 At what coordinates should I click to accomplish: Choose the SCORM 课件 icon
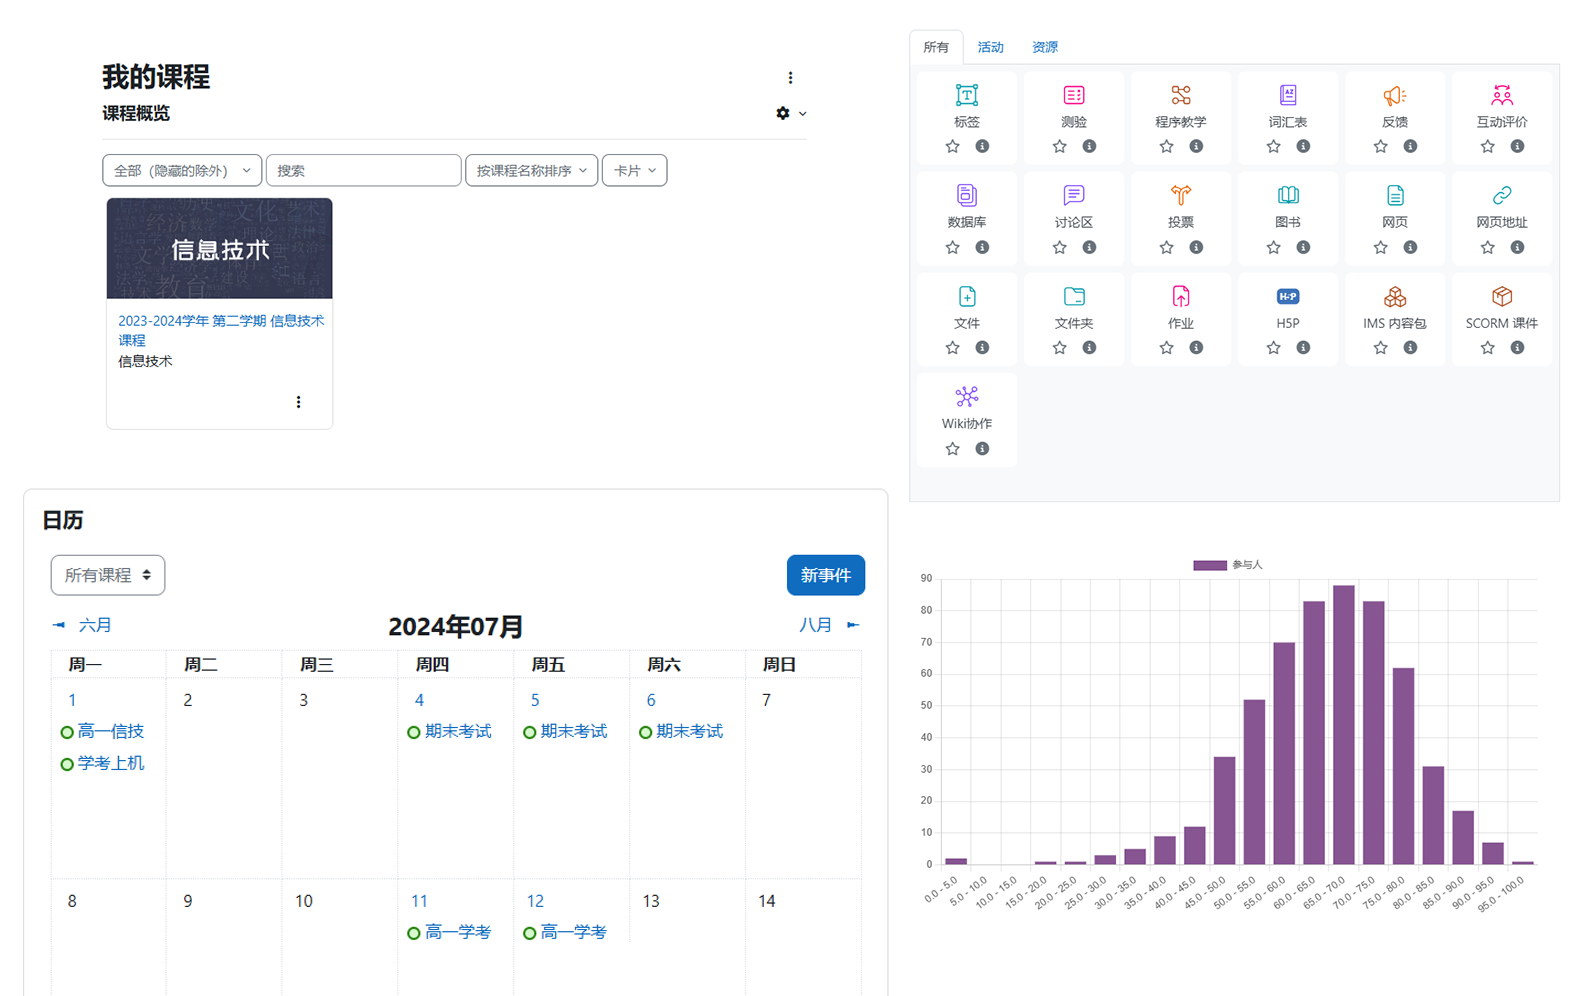click(x=1501, y=296)
